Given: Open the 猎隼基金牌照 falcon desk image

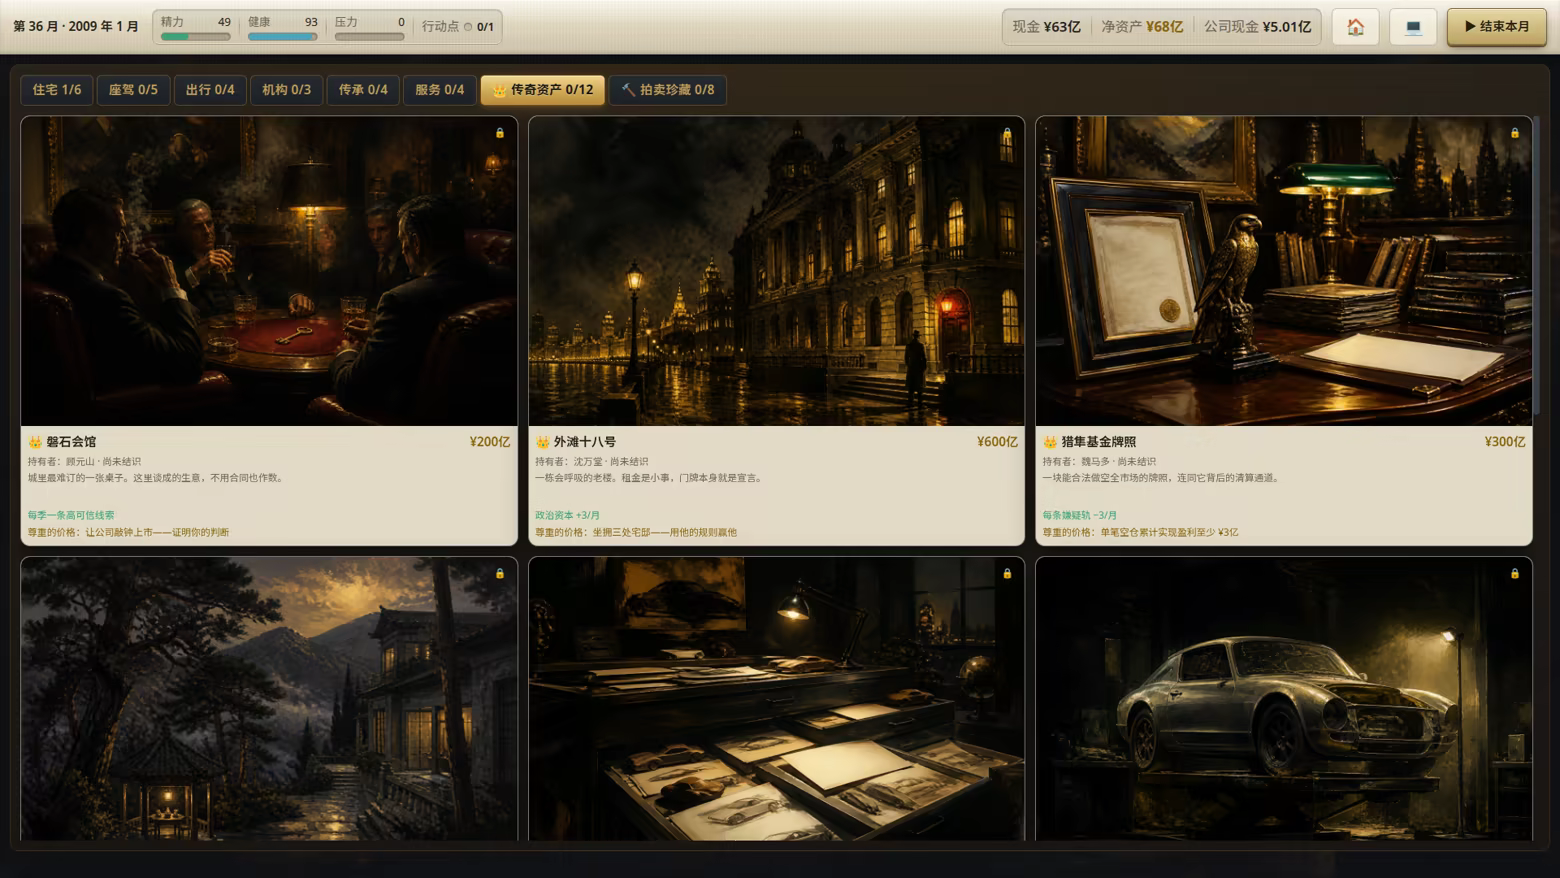Looking at the screenshot, I should pyautogui.click(x=1284, y=271).
